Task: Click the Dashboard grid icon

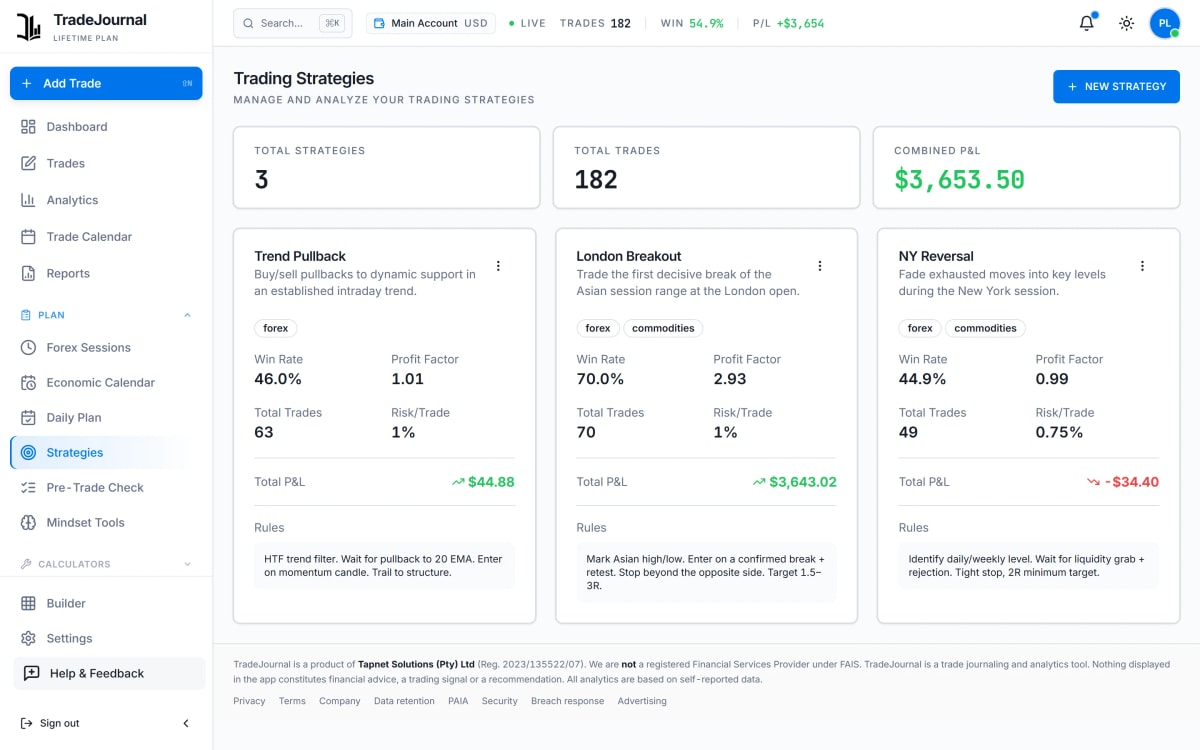Action: (x=28, y=127)
